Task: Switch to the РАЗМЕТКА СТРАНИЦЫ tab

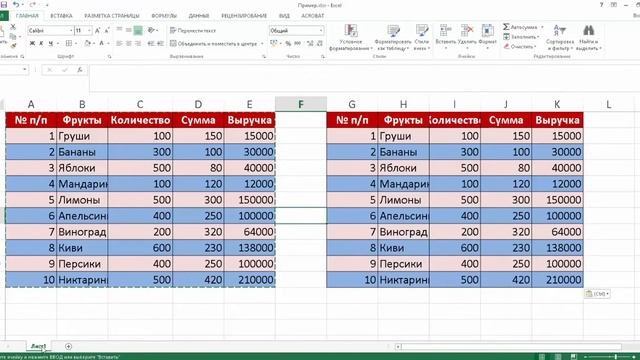Action: 112,16
